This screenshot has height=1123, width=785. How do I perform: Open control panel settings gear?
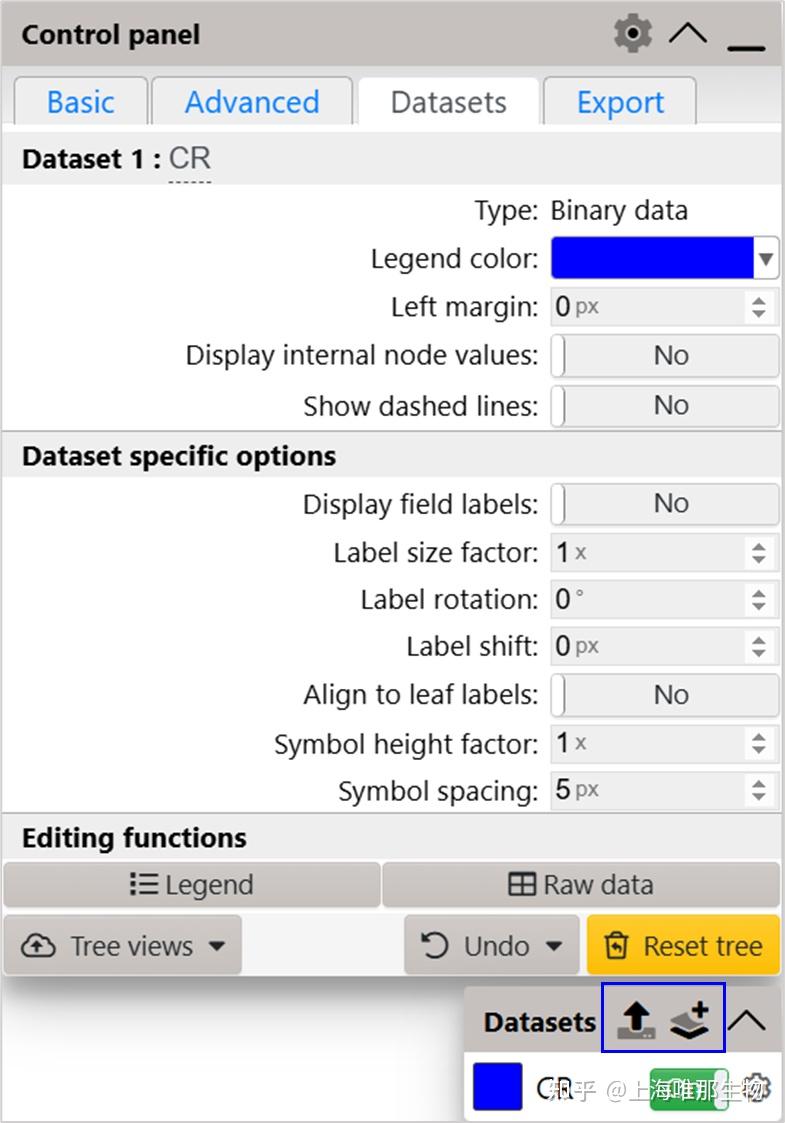(x=632, y=34)
